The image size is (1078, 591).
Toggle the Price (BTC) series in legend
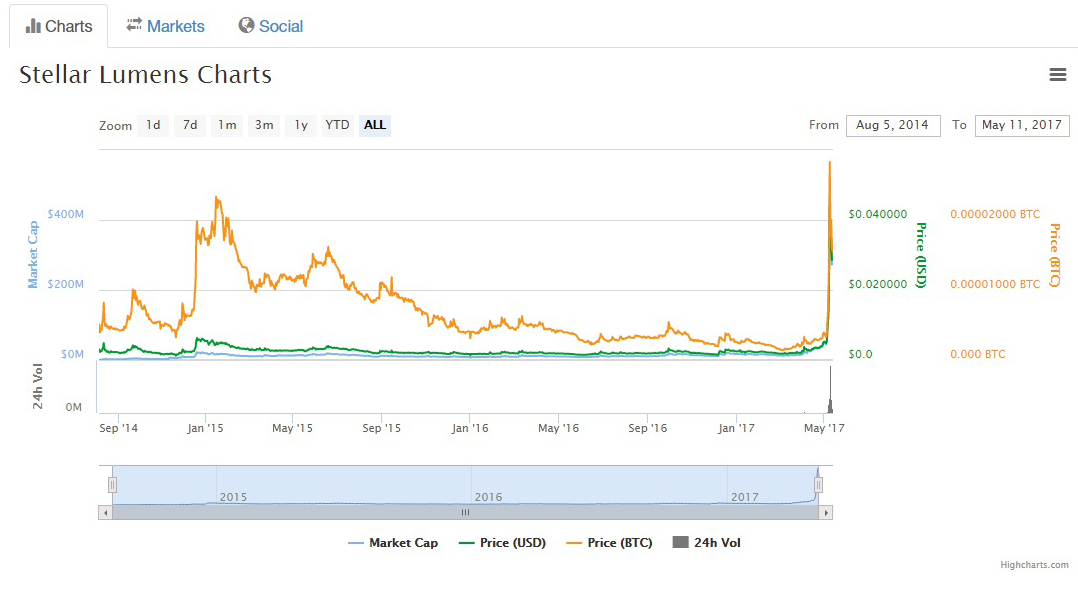[x=609, y=543]
